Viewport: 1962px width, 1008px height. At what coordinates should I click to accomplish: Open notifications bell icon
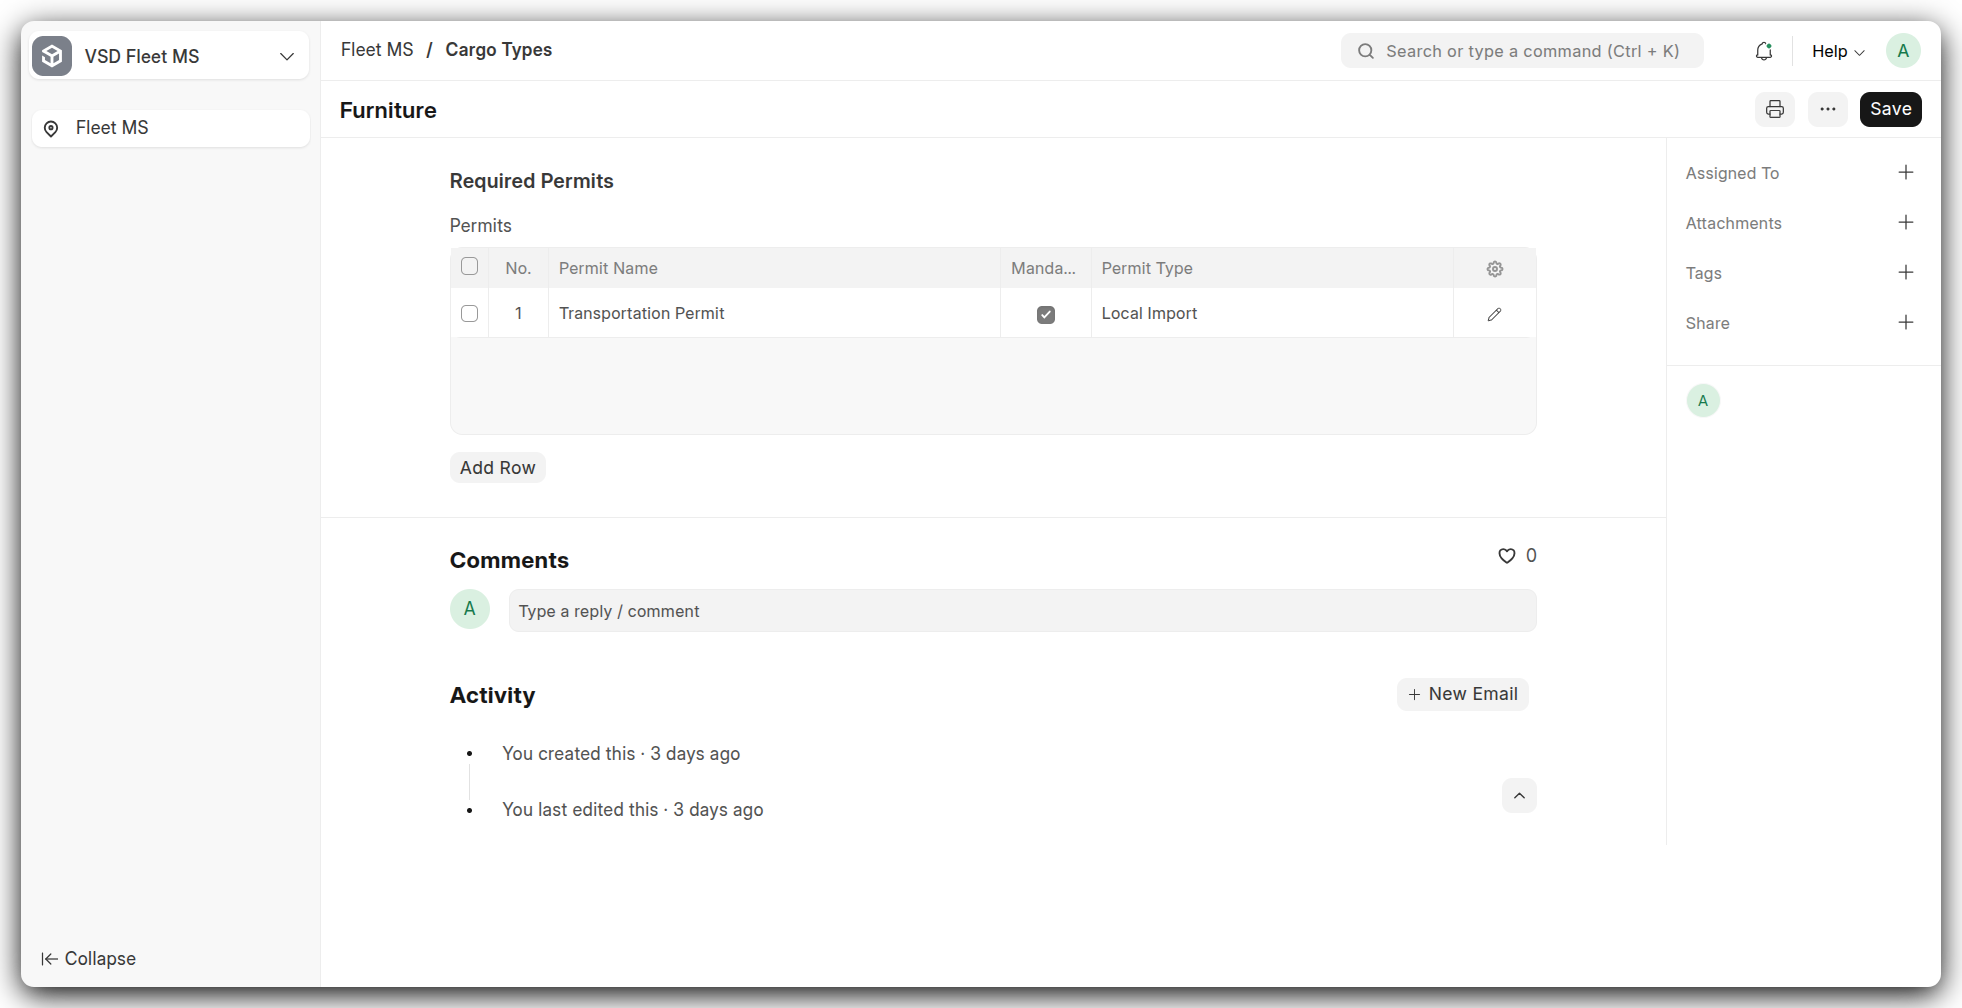[1764, 51]
